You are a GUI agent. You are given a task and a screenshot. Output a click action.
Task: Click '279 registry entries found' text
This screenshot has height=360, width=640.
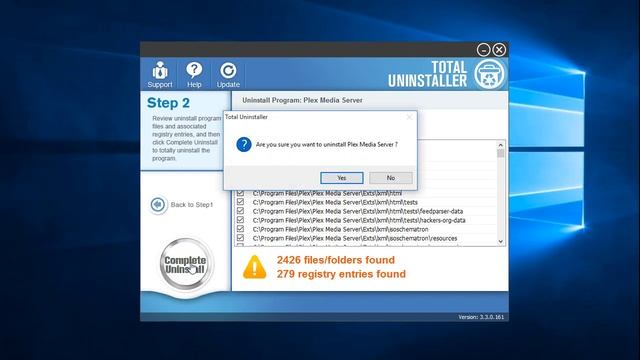click(341, 274)
